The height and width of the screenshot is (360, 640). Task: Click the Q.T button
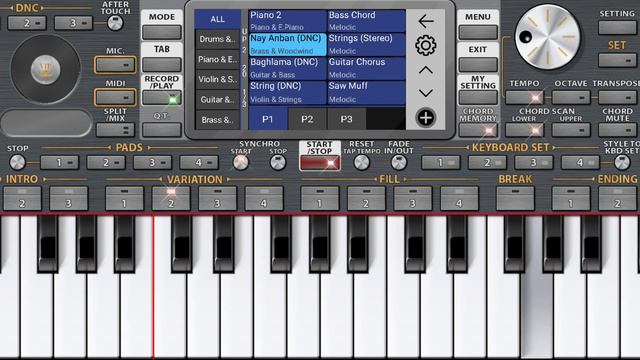162,130
